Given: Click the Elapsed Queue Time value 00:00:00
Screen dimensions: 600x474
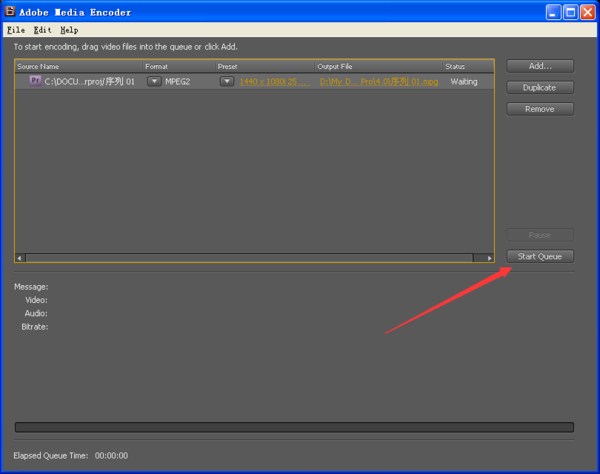Looking at the screenshot, I should [111, 456].
